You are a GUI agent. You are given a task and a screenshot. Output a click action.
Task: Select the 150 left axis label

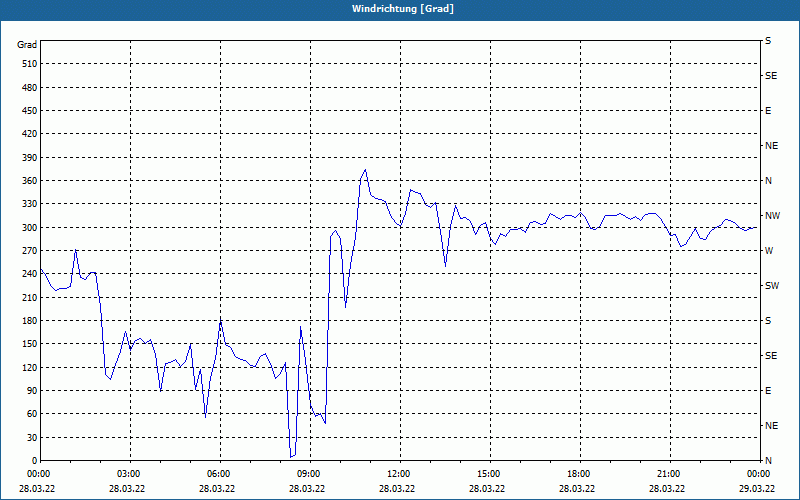click(x=30, y=344)
